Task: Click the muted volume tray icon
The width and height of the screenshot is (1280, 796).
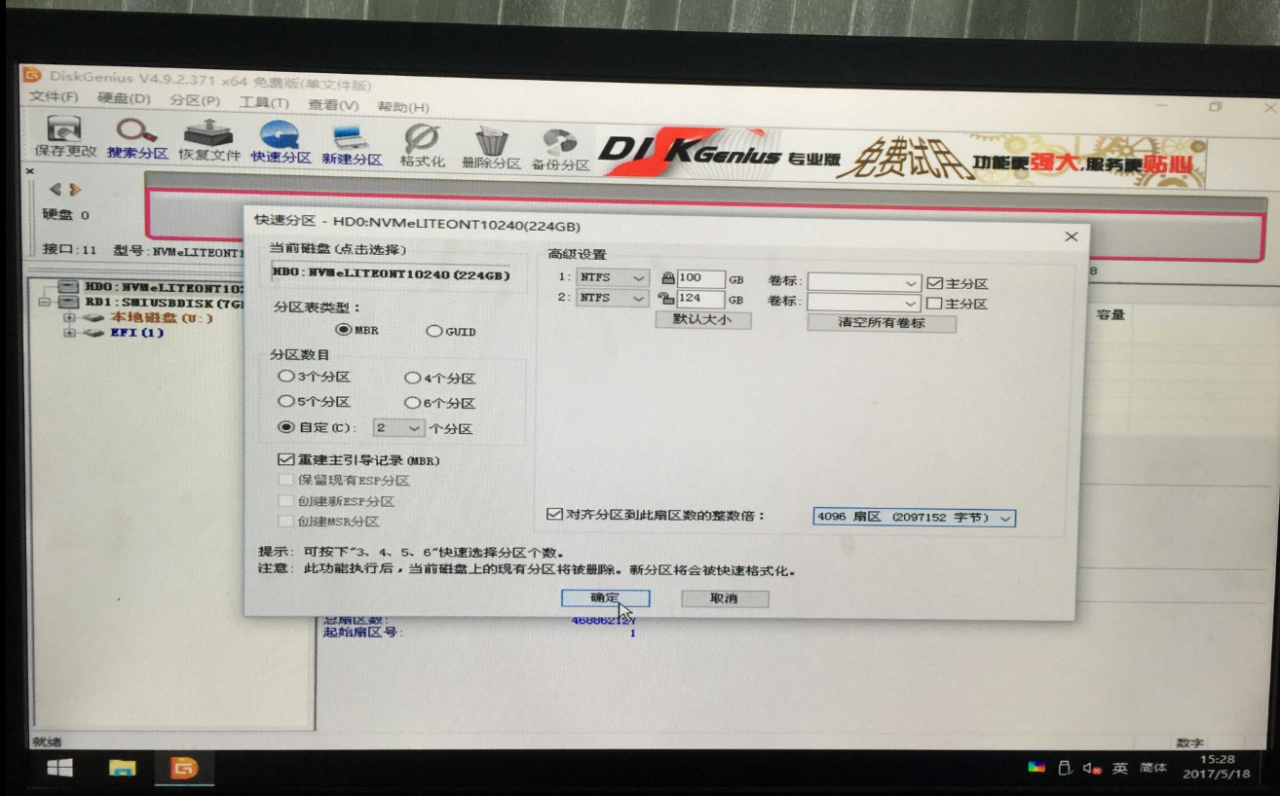Action: [1092, 769]
